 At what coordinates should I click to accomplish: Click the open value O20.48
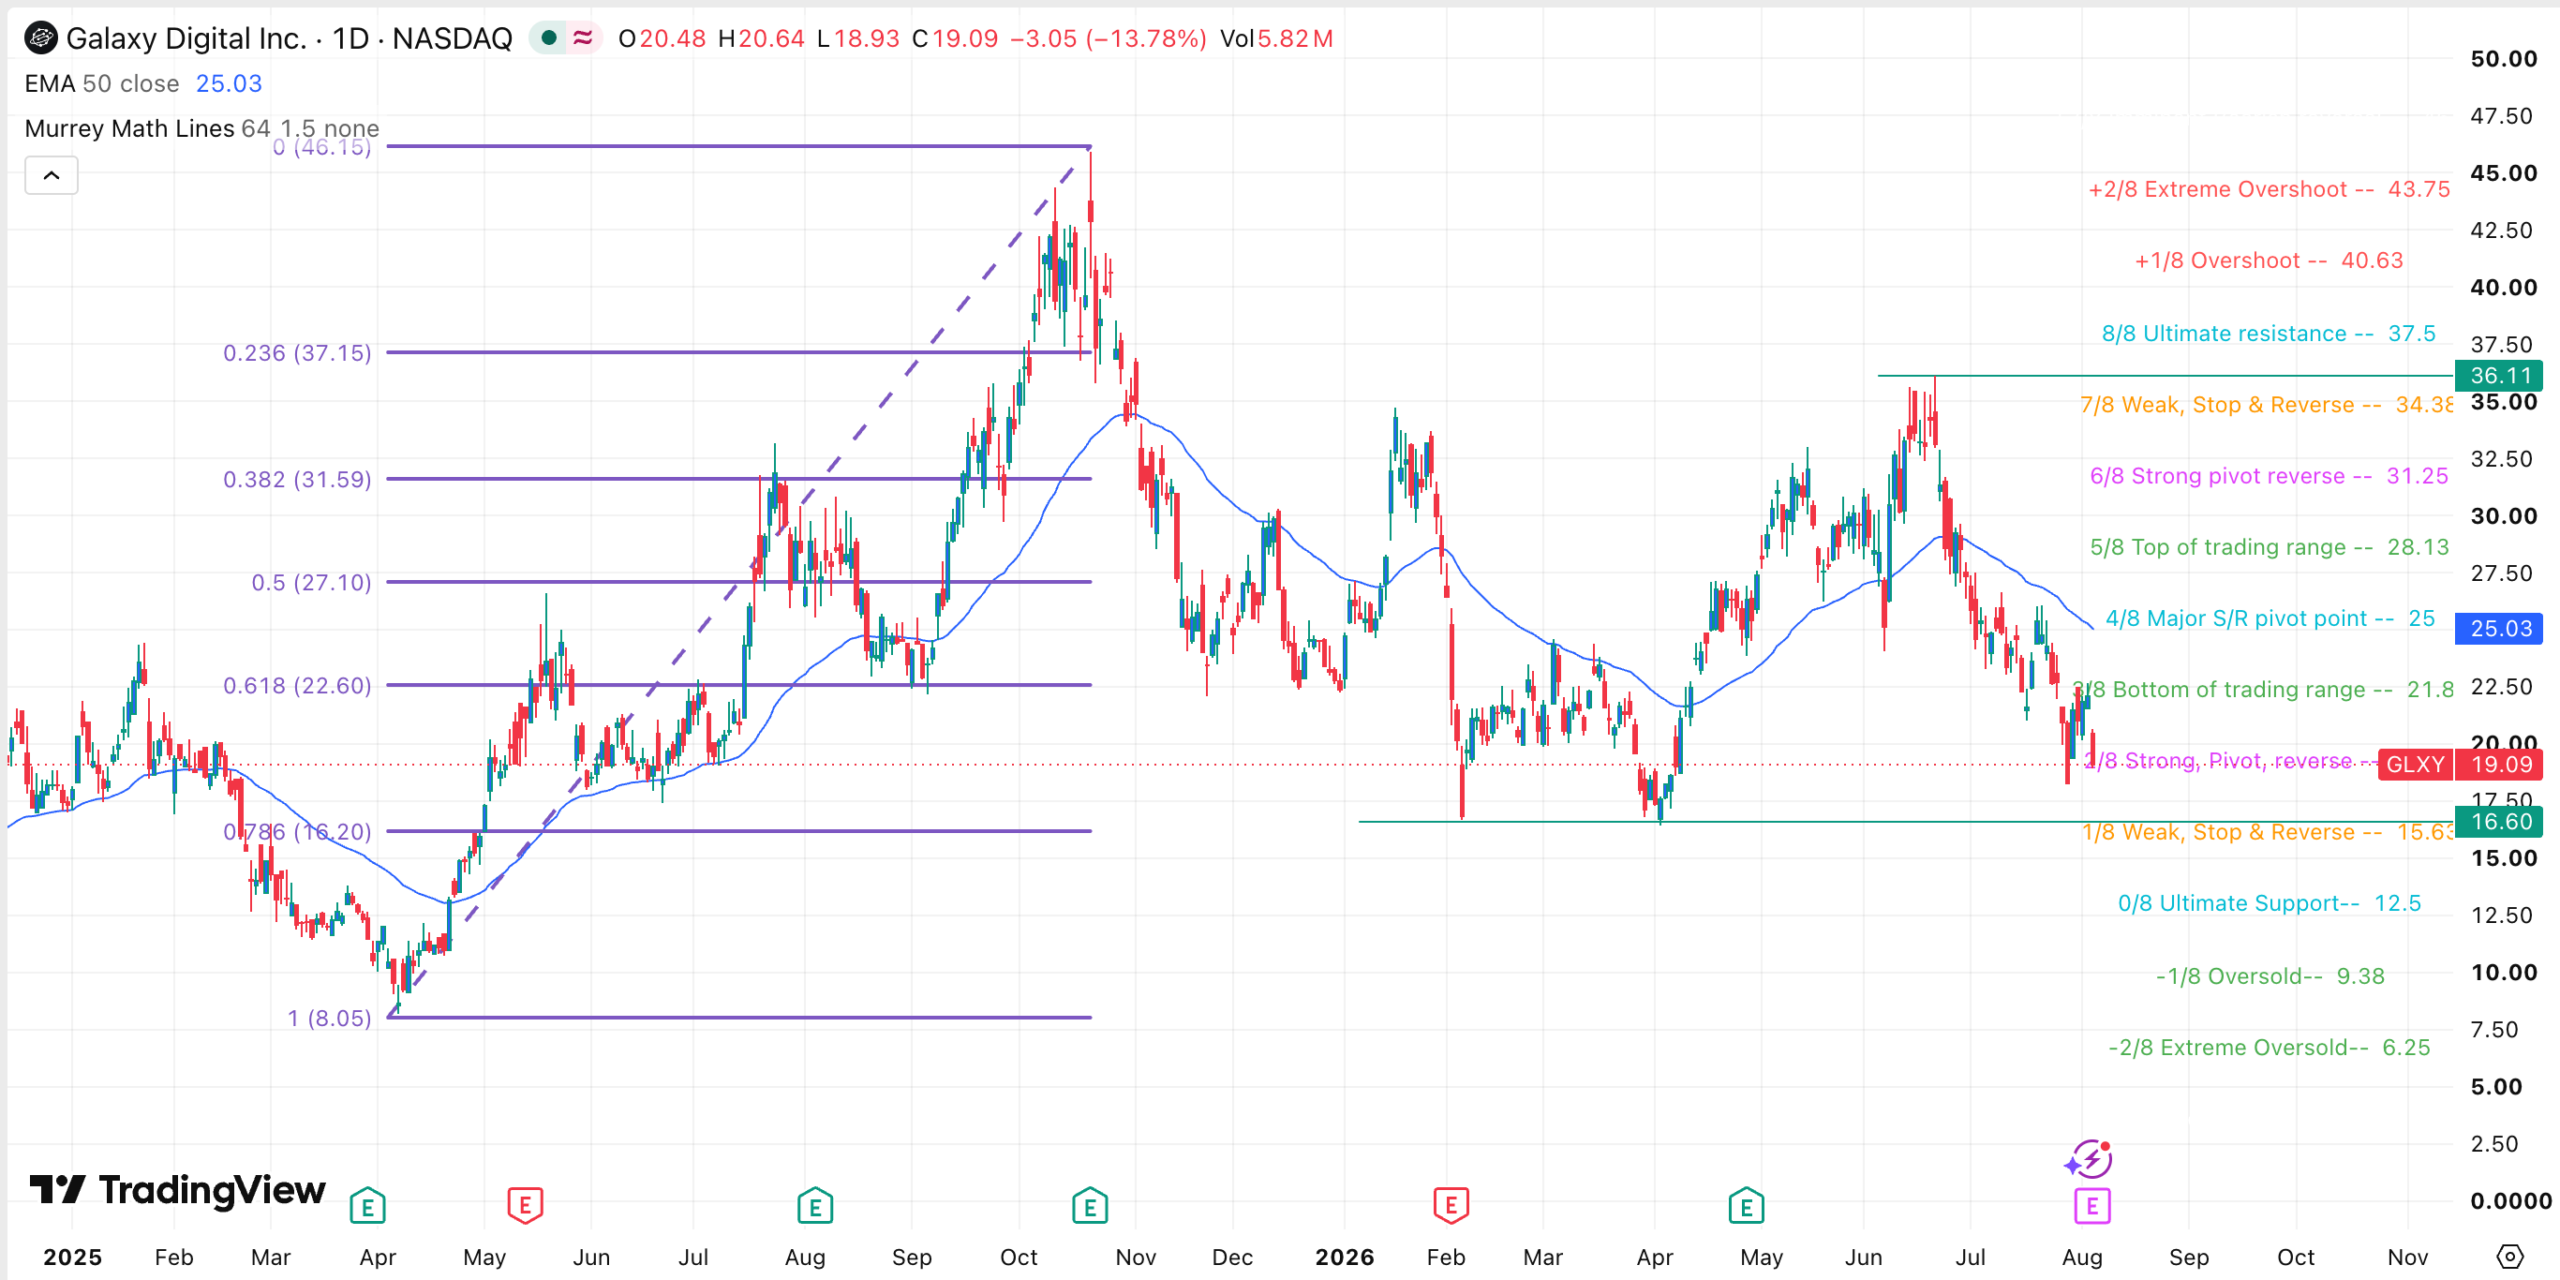click(x=662, y=39)
